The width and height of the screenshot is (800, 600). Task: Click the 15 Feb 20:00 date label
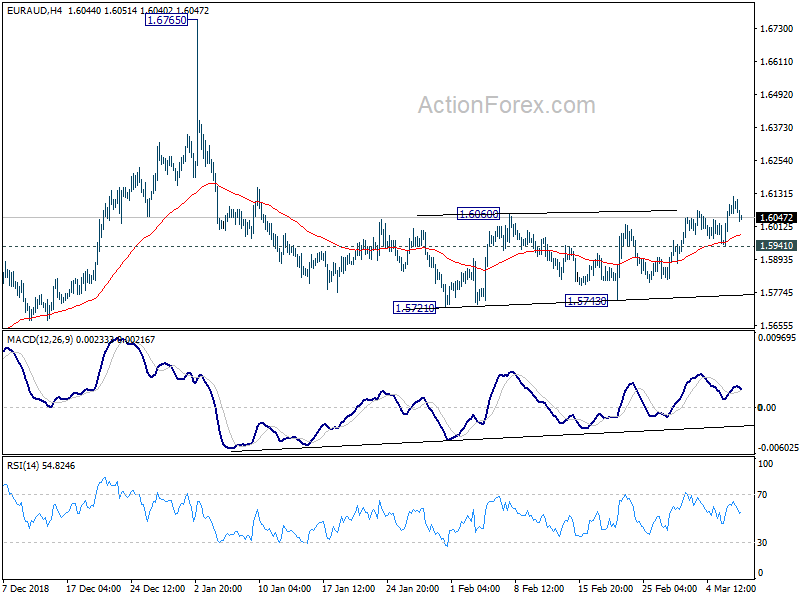pyautogui.click(x=606, y=589)
